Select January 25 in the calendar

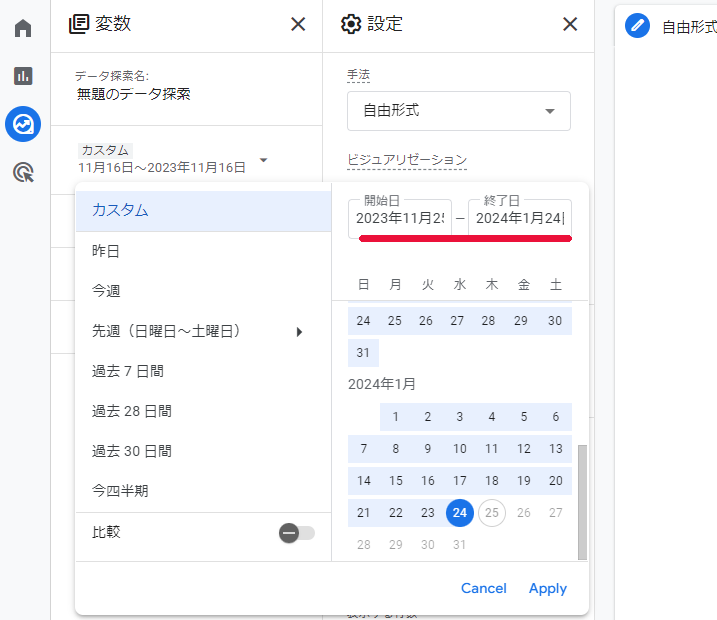tap(491, 513)
